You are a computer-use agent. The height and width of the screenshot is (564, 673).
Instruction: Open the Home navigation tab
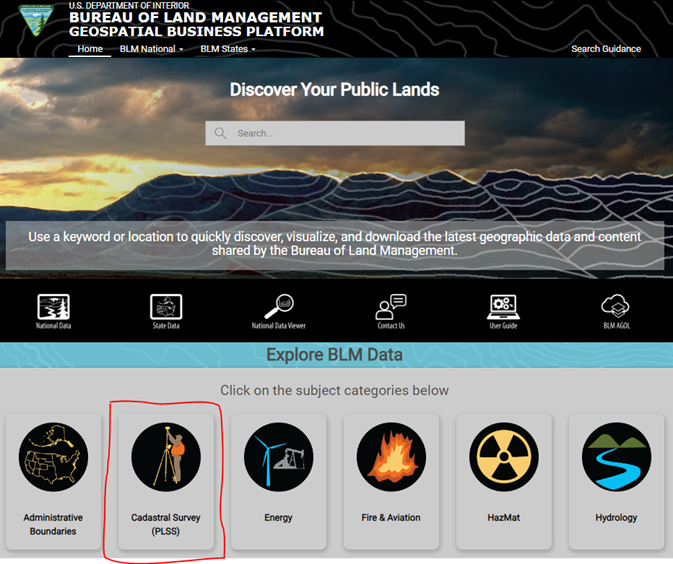[90, 49]
